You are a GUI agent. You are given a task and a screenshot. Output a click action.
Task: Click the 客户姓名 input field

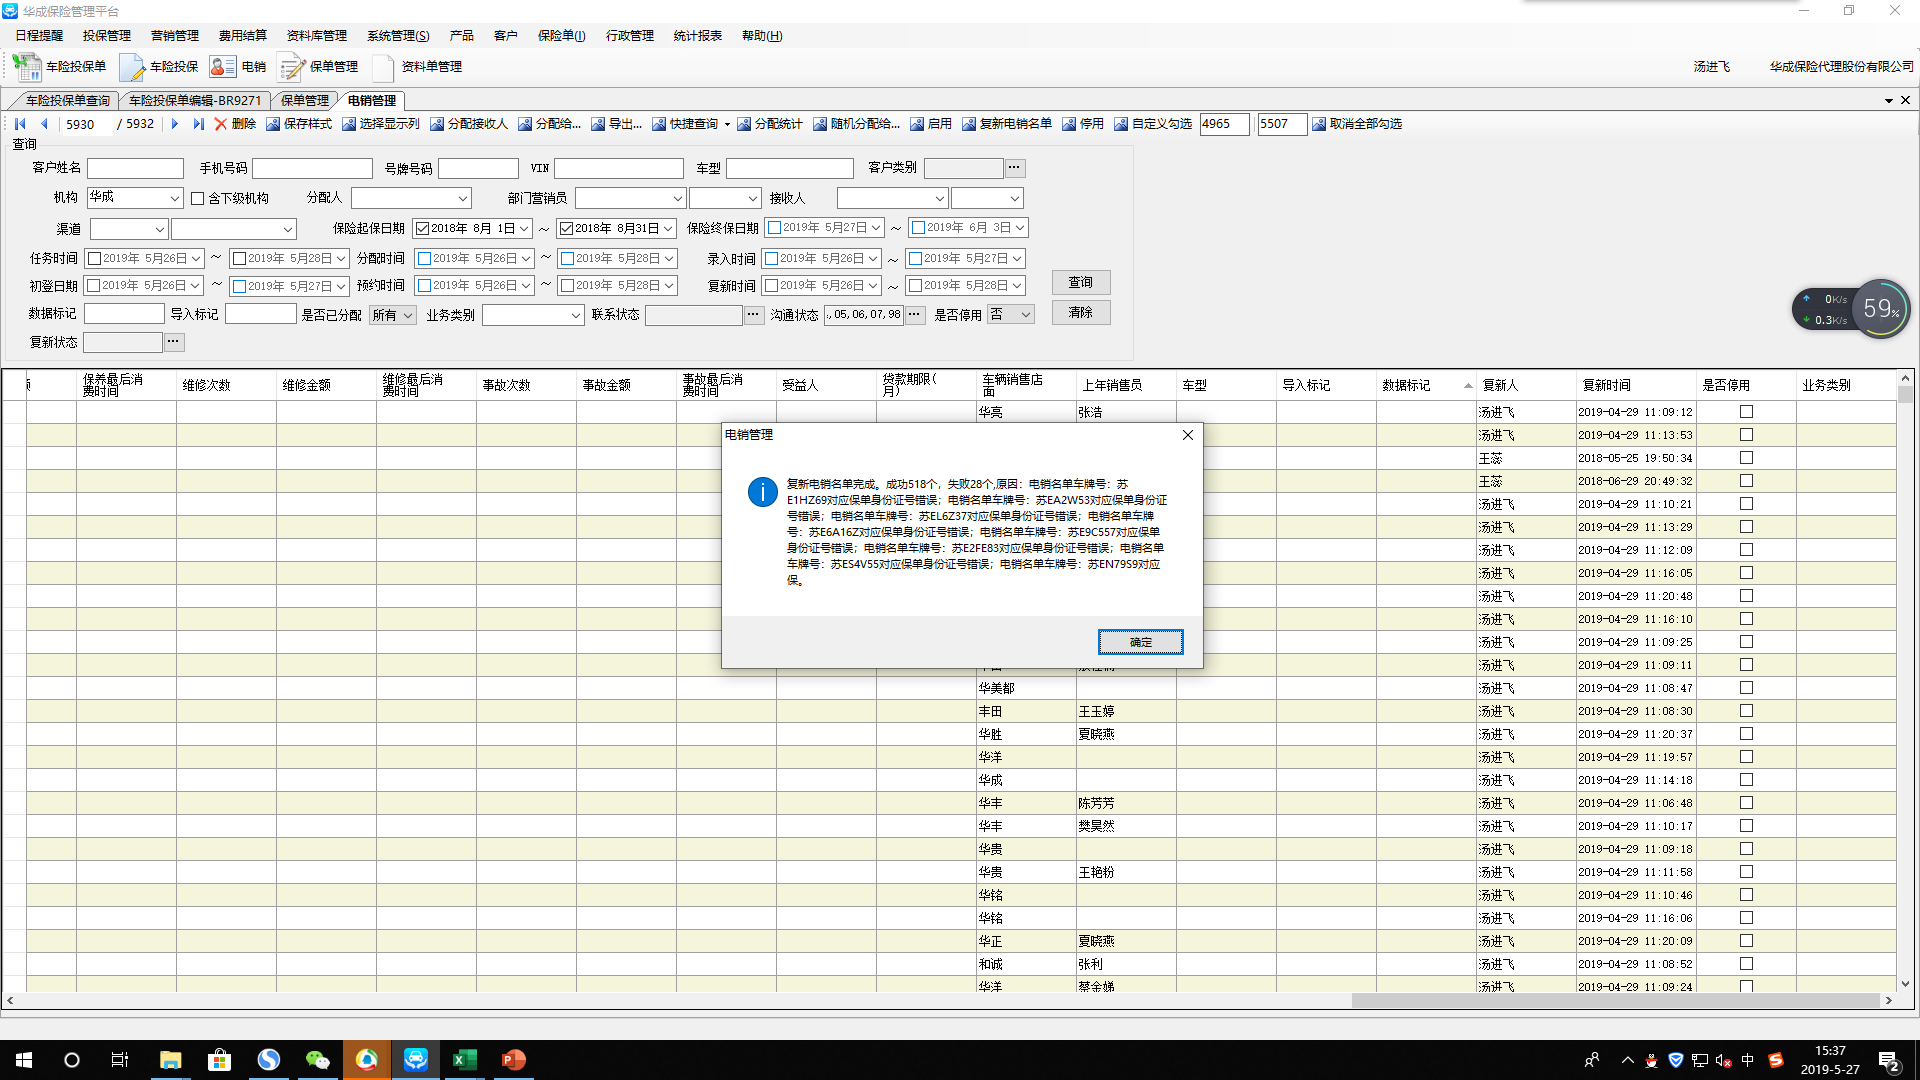tap(135, 169)
